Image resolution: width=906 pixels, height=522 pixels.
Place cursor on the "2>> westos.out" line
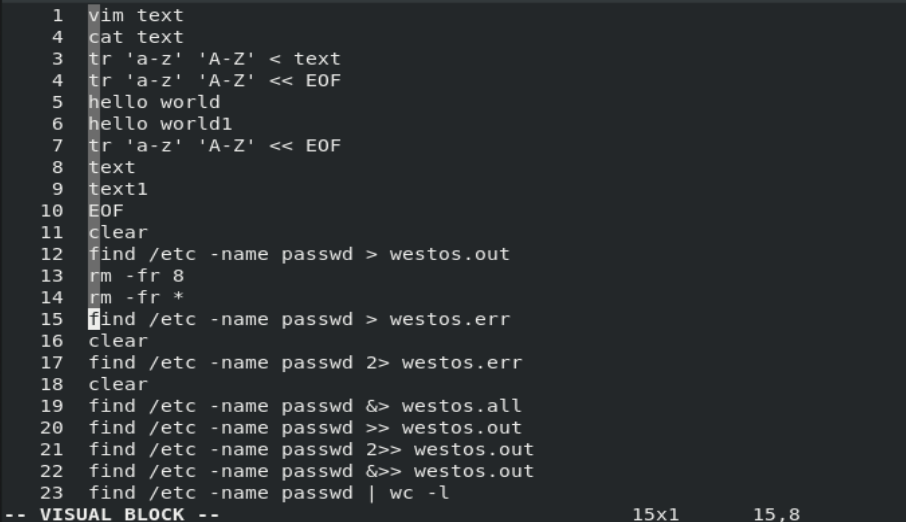[311, 450]
